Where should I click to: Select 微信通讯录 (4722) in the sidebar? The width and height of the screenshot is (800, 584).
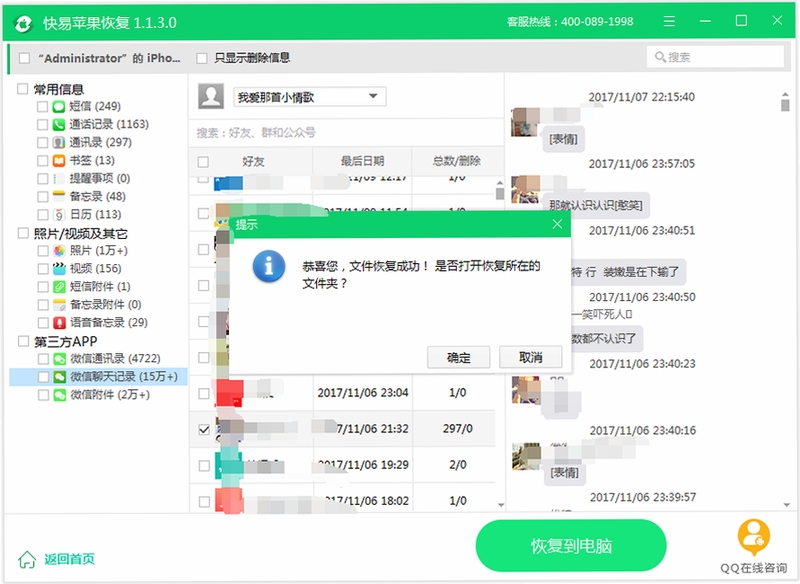pos(115,359)
